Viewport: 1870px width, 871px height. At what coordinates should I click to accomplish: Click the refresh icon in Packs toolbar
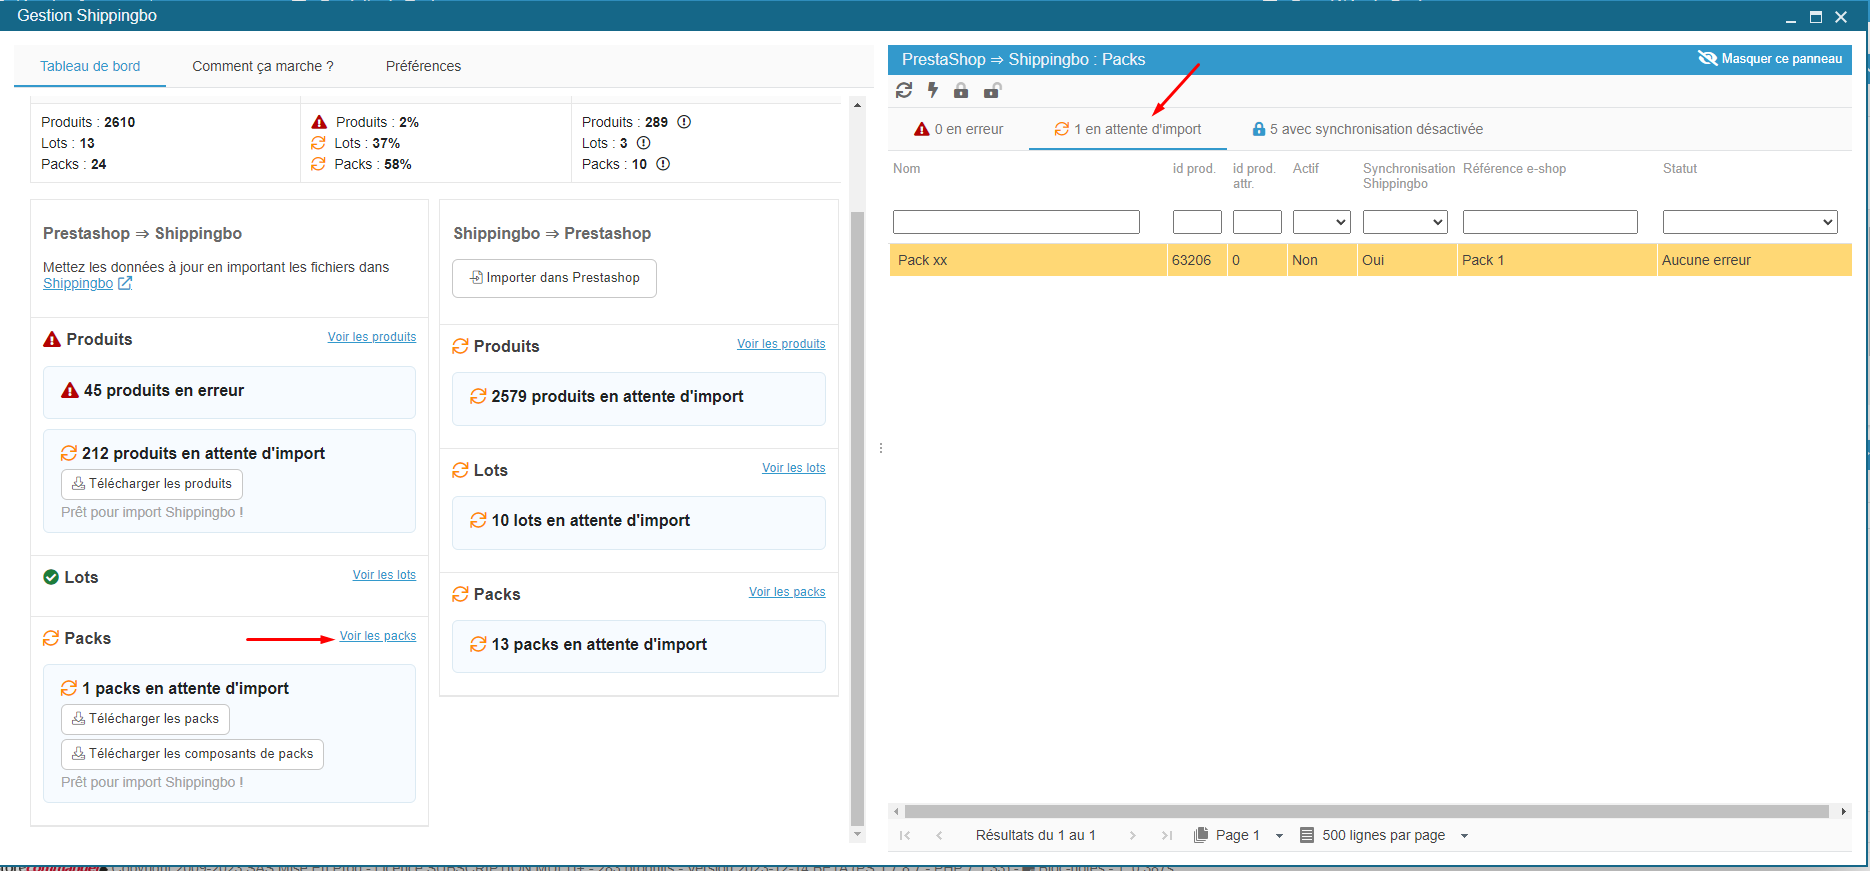click(x=904, y=91)
